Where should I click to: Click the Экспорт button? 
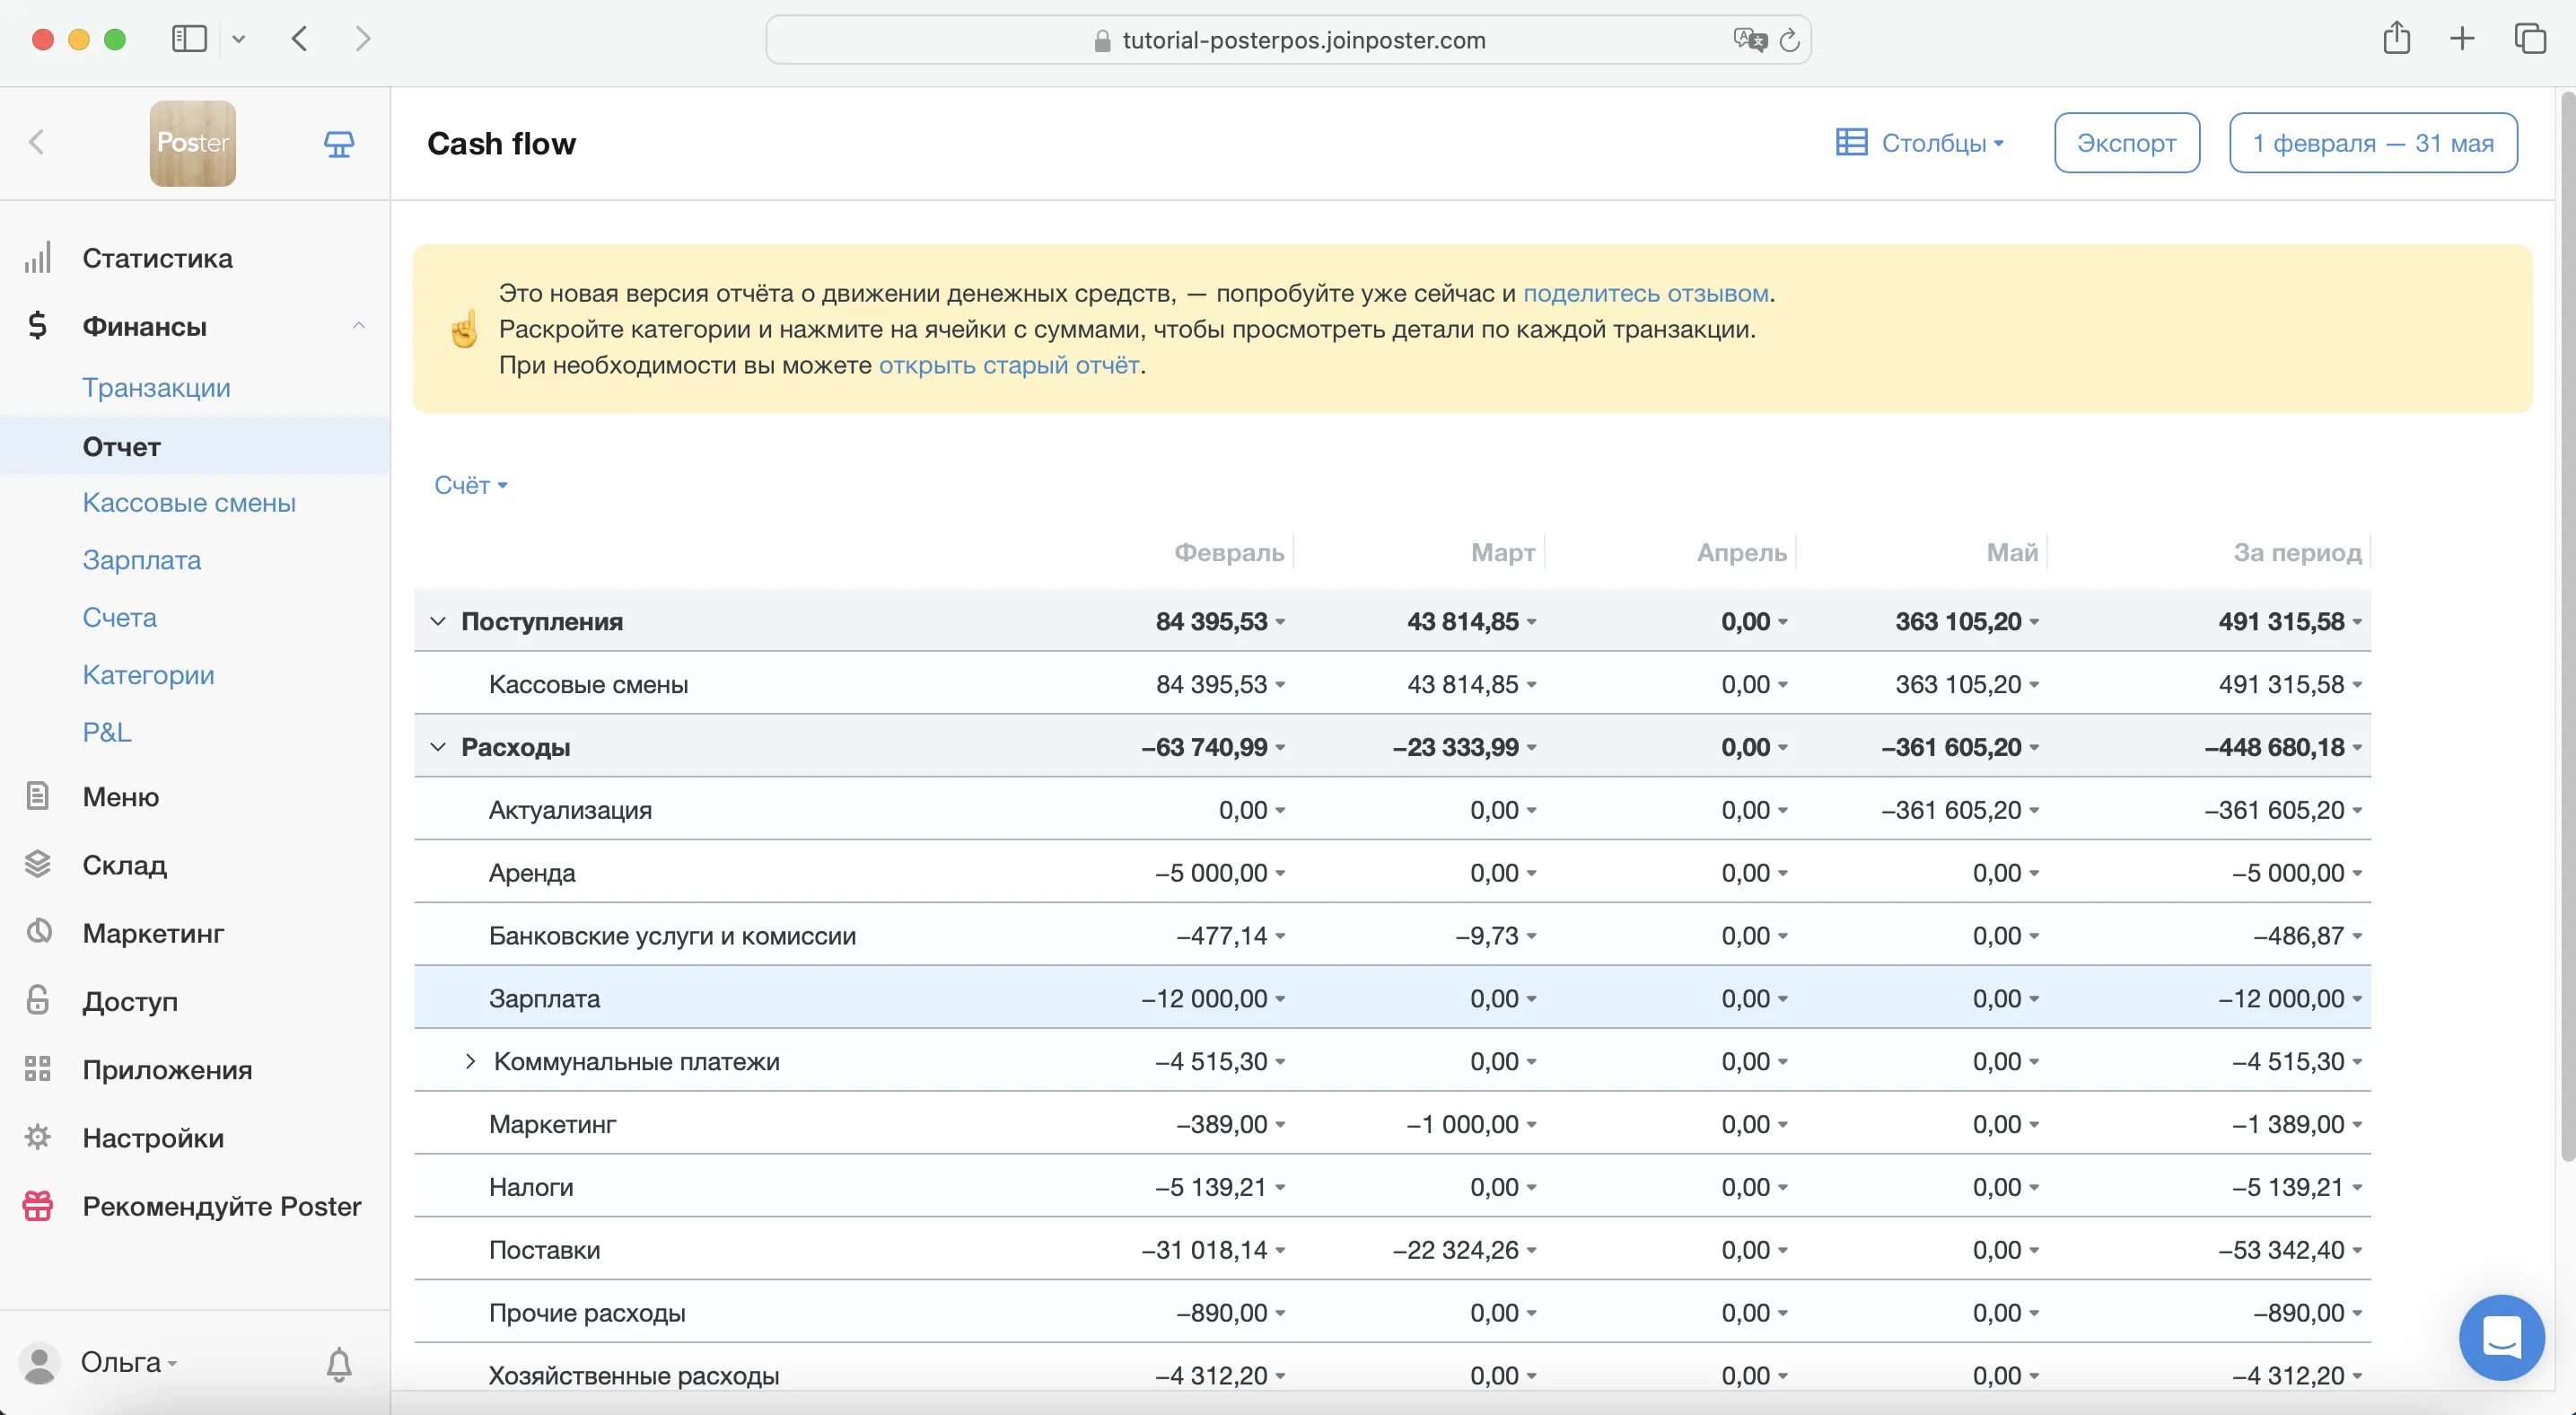point(2126,143)
